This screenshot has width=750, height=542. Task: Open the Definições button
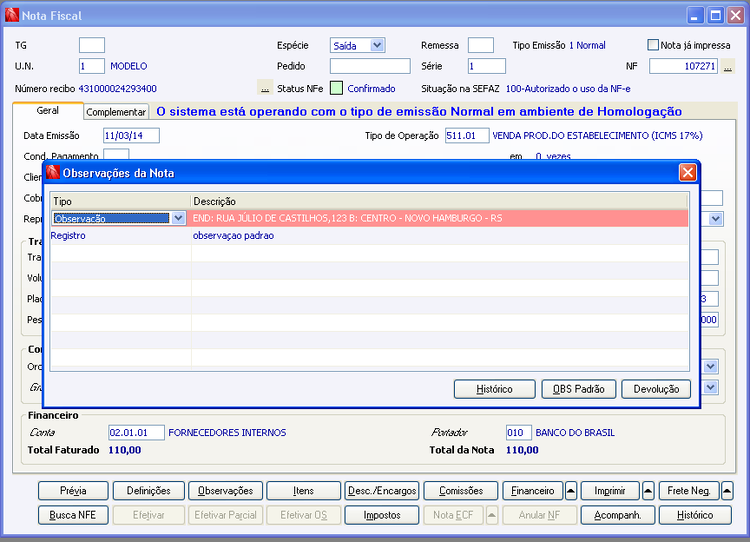[x=148, y=491]
